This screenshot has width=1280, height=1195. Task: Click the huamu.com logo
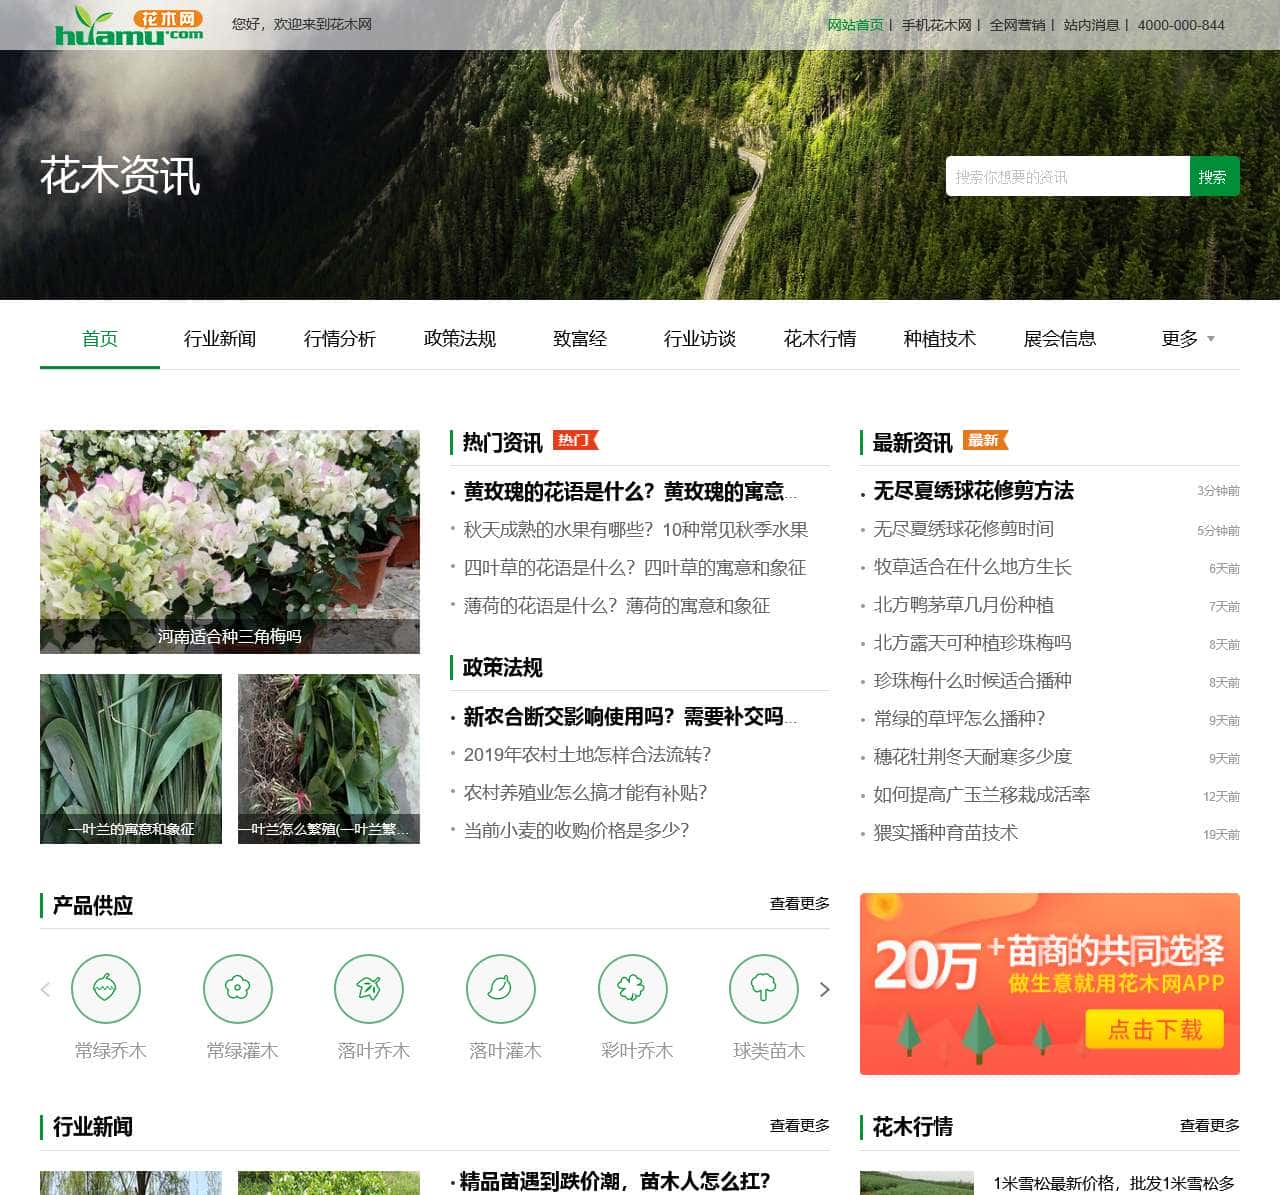[x=130, y=23]
